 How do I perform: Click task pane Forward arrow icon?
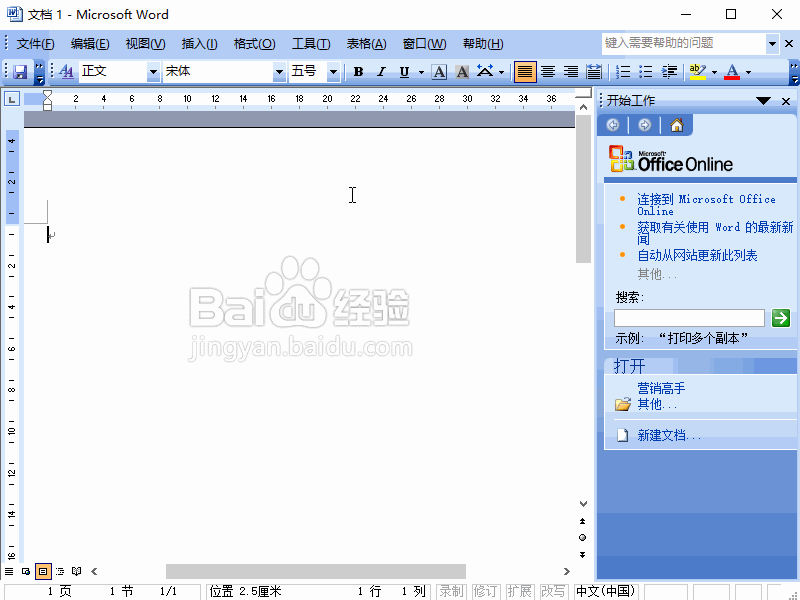pos(644,125)
